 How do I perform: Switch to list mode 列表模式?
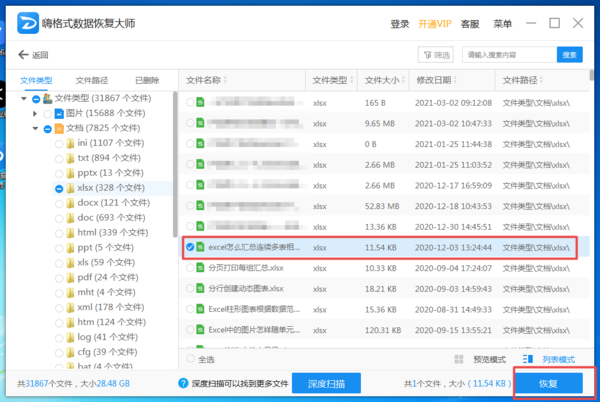coord(551,359)
